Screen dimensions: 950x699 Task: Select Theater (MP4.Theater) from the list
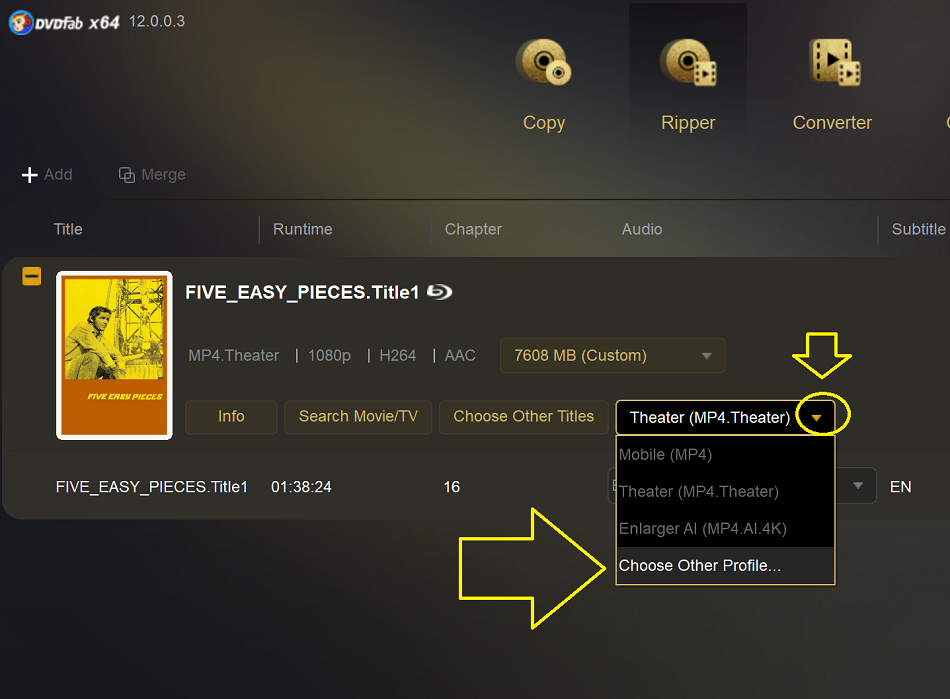pos(725,492)
